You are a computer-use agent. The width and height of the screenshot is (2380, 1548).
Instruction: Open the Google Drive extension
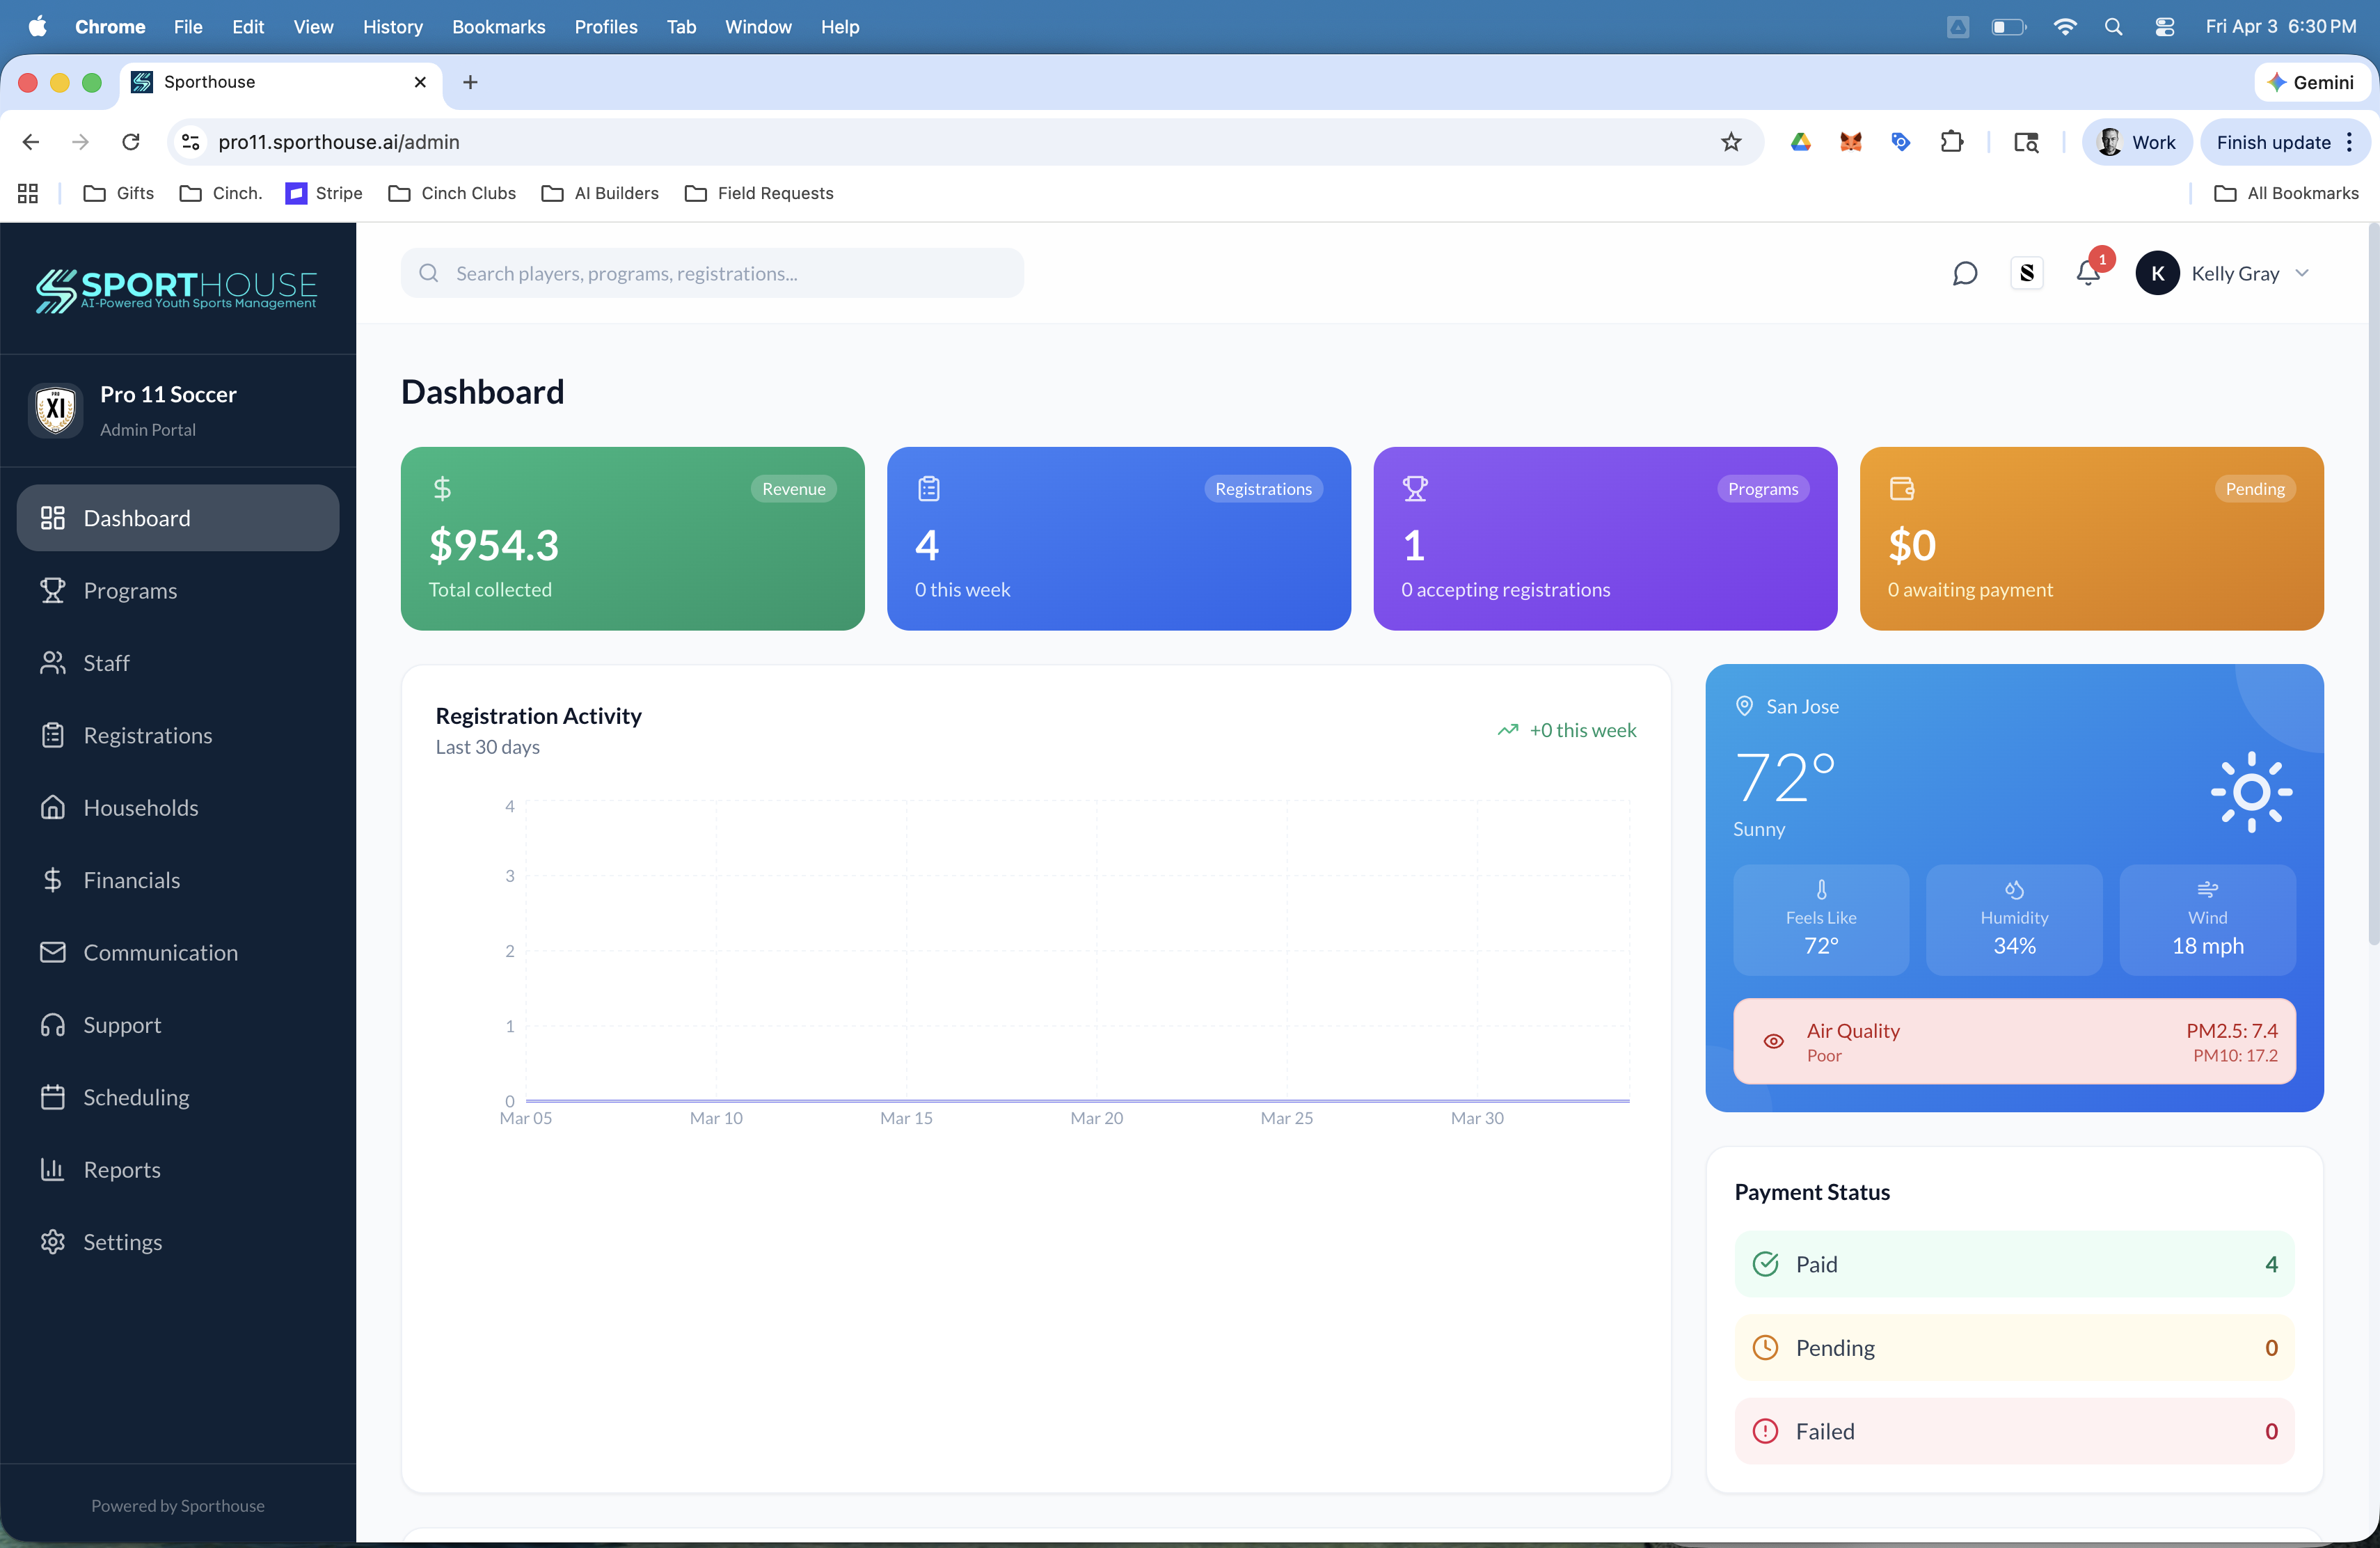[1801, 142]
